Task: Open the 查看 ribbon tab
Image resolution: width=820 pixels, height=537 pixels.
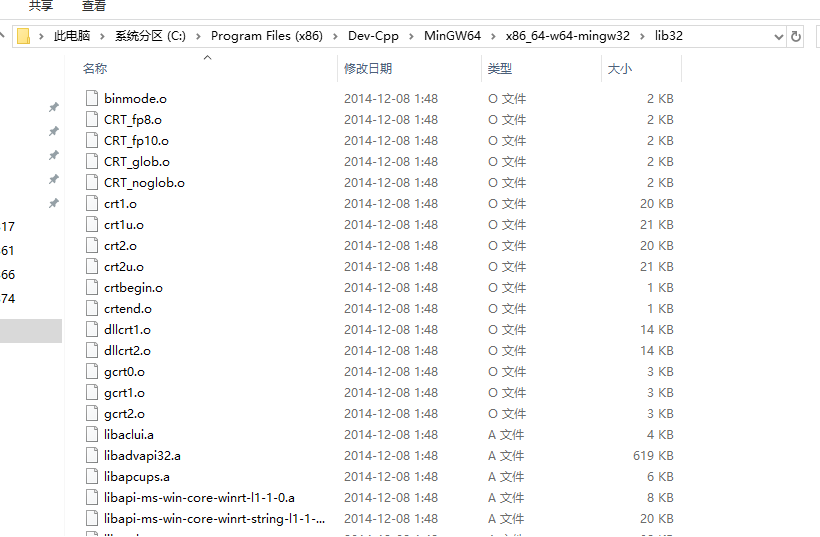Action: click(x=94, y=6)
